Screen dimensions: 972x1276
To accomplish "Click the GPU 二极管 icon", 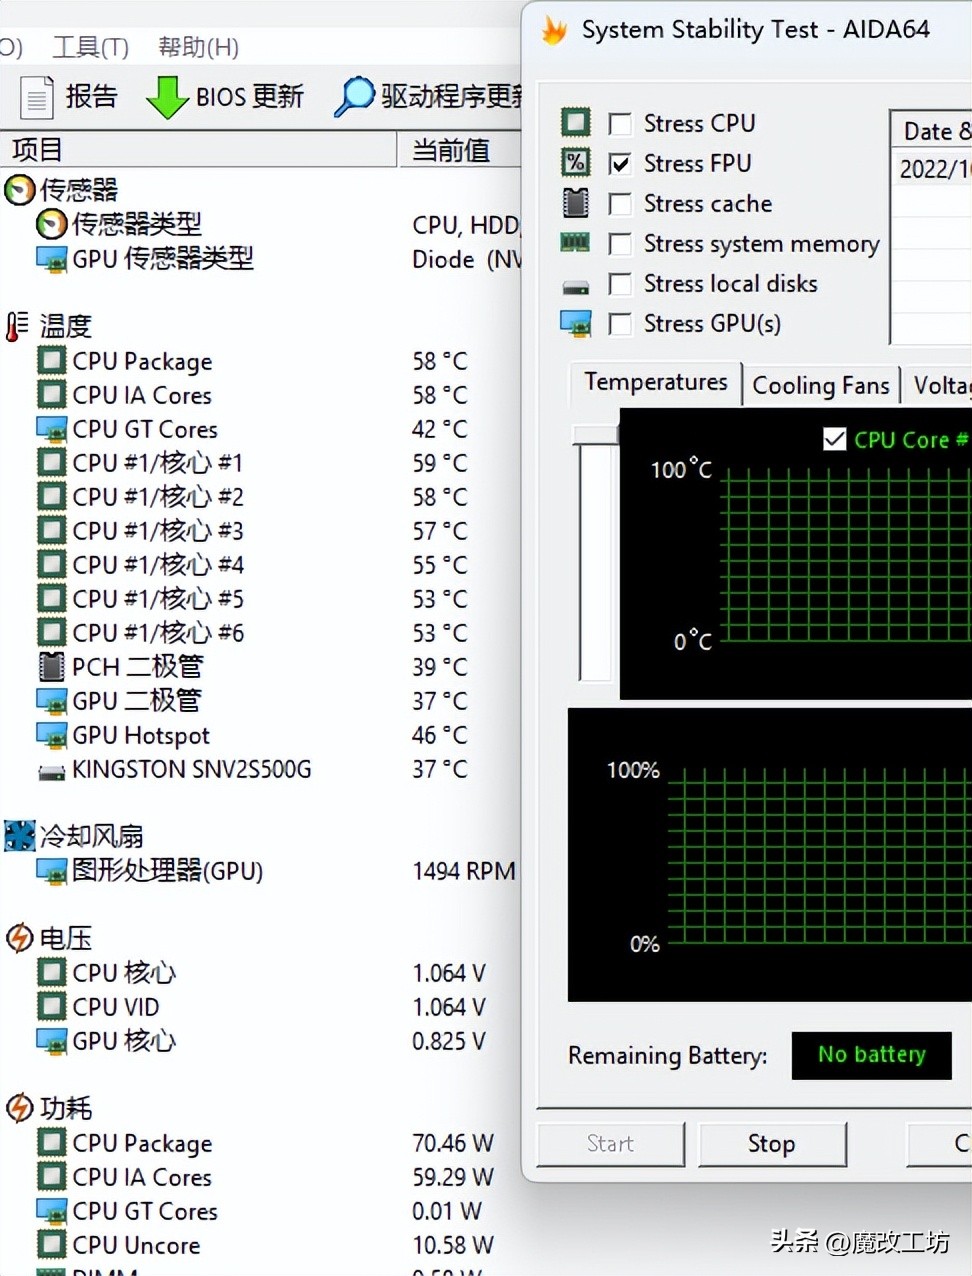I will pyautogui.click(x=52, y=700).
